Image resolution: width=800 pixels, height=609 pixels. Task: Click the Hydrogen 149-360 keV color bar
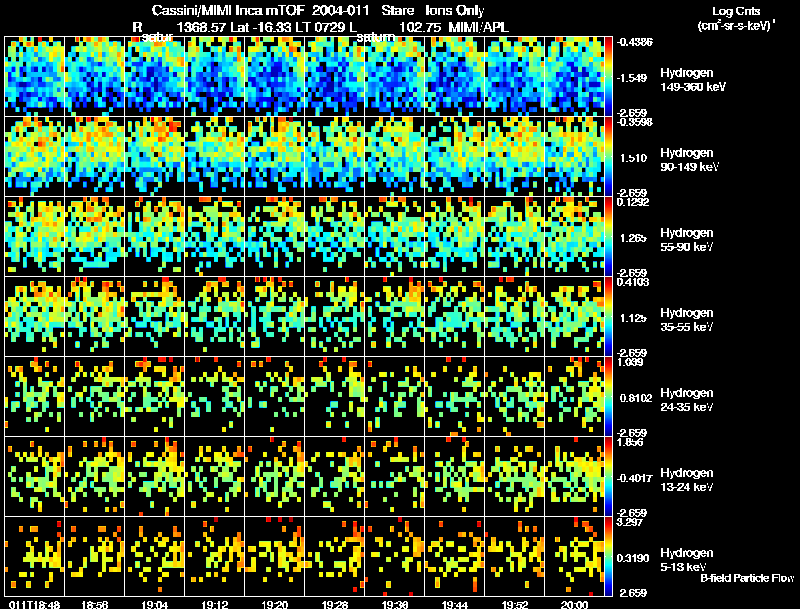coord(608,77)
